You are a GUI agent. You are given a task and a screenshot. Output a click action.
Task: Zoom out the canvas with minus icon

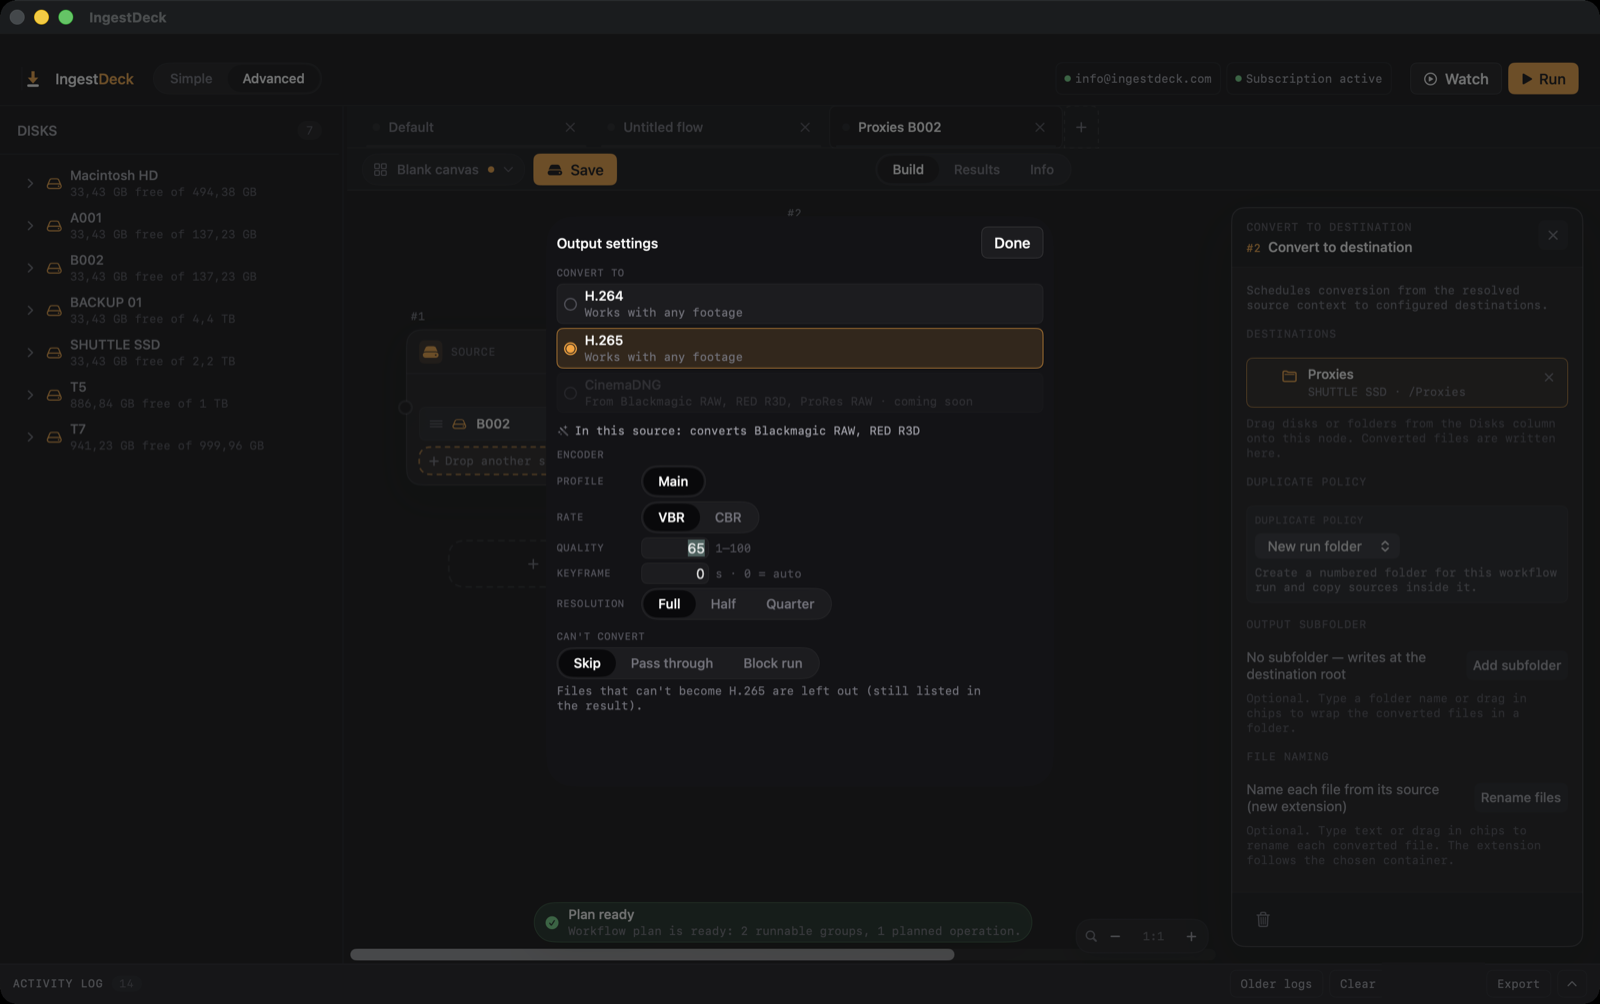[x=1116, y=937]
